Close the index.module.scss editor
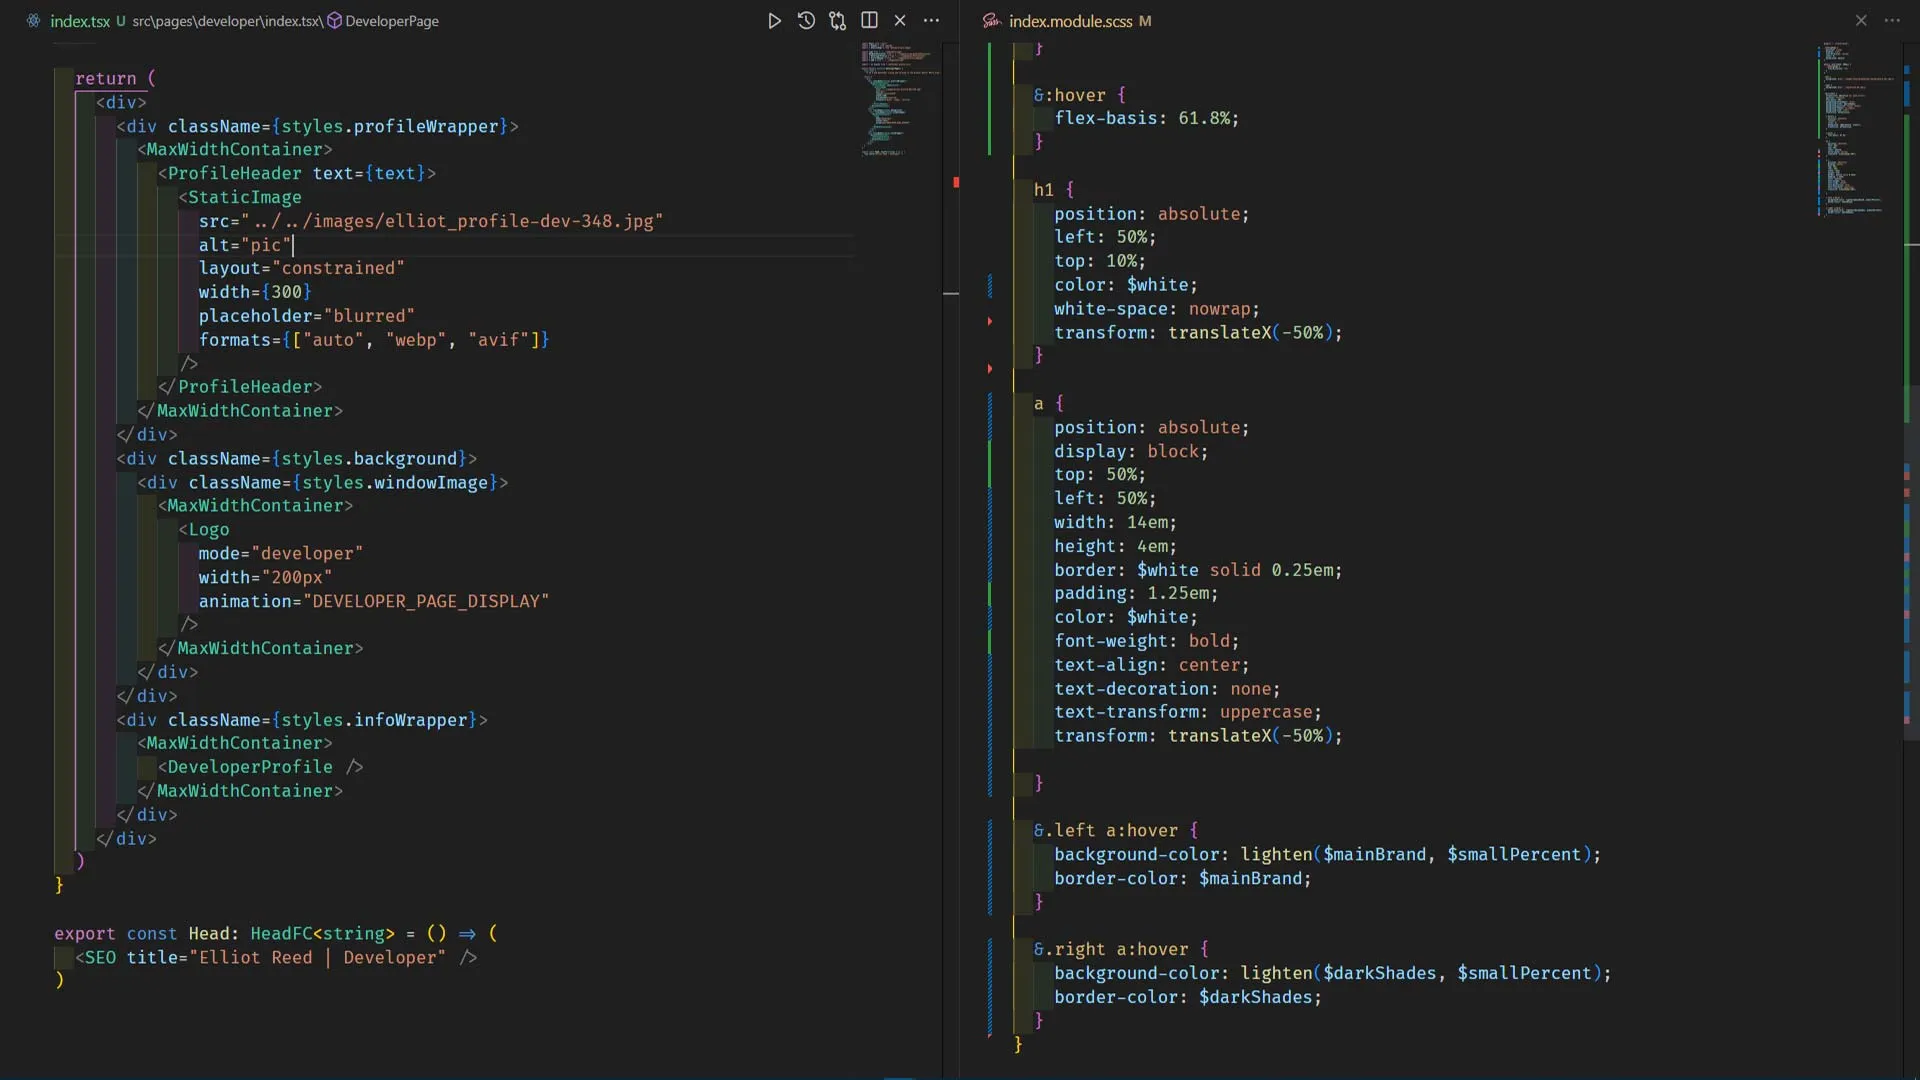The image size is (1920, 1080). (1861, 20)
